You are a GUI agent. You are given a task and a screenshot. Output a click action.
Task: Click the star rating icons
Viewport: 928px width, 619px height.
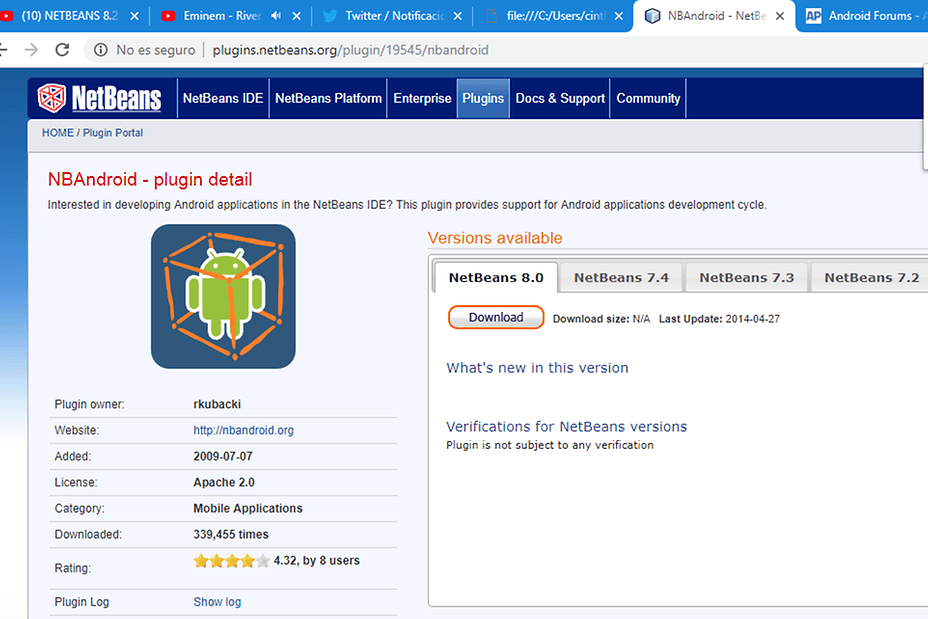click(x=231, y=560)
